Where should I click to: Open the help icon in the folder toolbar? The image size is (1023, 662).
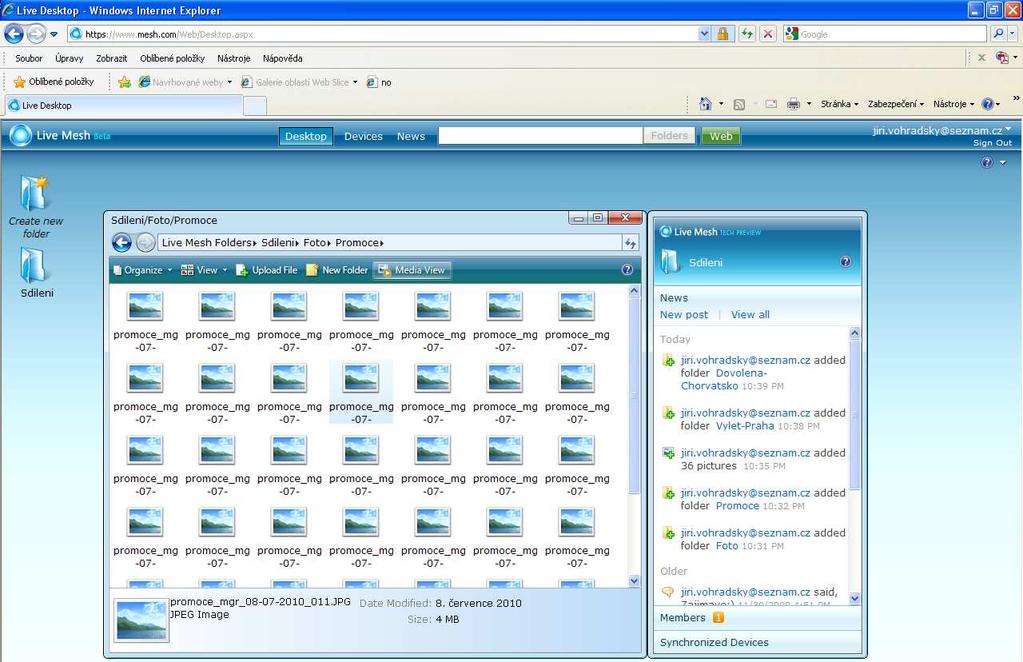[627, 269]
